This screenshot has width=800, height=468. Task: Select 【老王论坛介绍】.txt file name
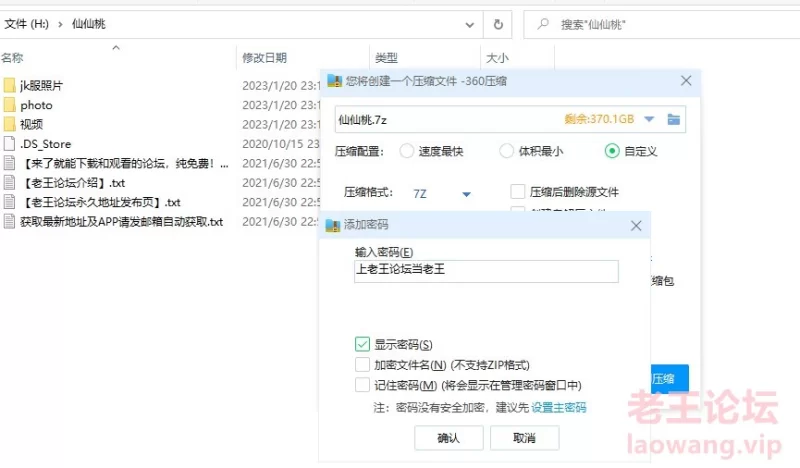coord(72,183)
